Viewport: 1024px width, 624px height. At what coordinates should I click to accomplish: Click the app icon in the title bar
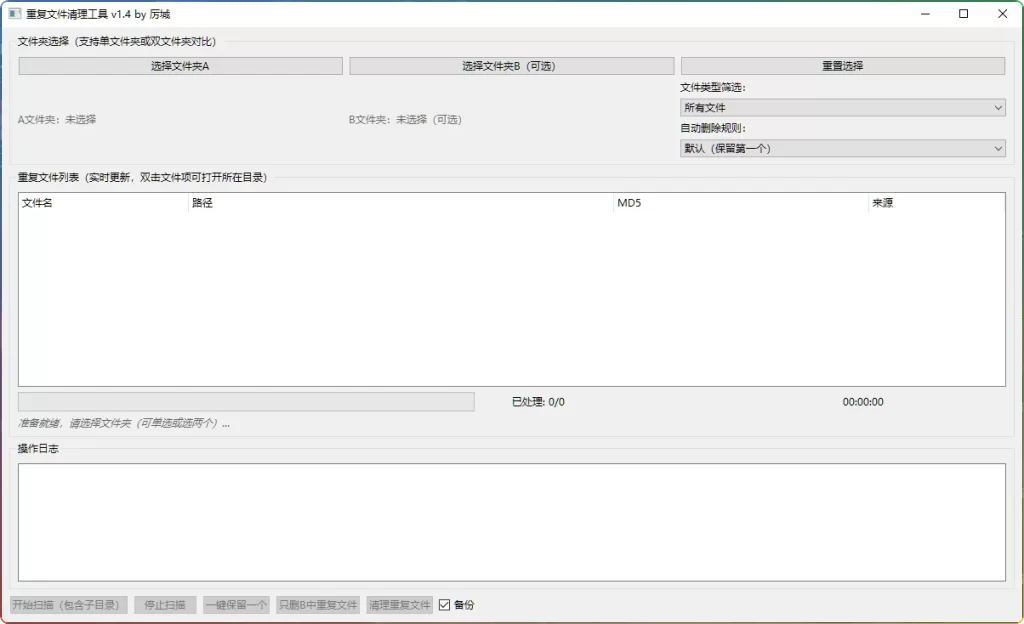click(14, 14)
